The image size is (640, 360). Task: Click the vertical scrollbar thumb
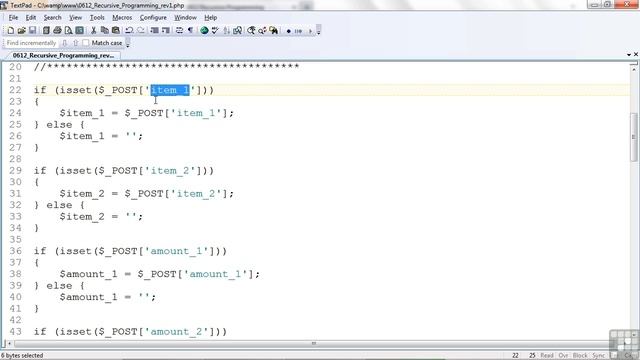point(633,137)
